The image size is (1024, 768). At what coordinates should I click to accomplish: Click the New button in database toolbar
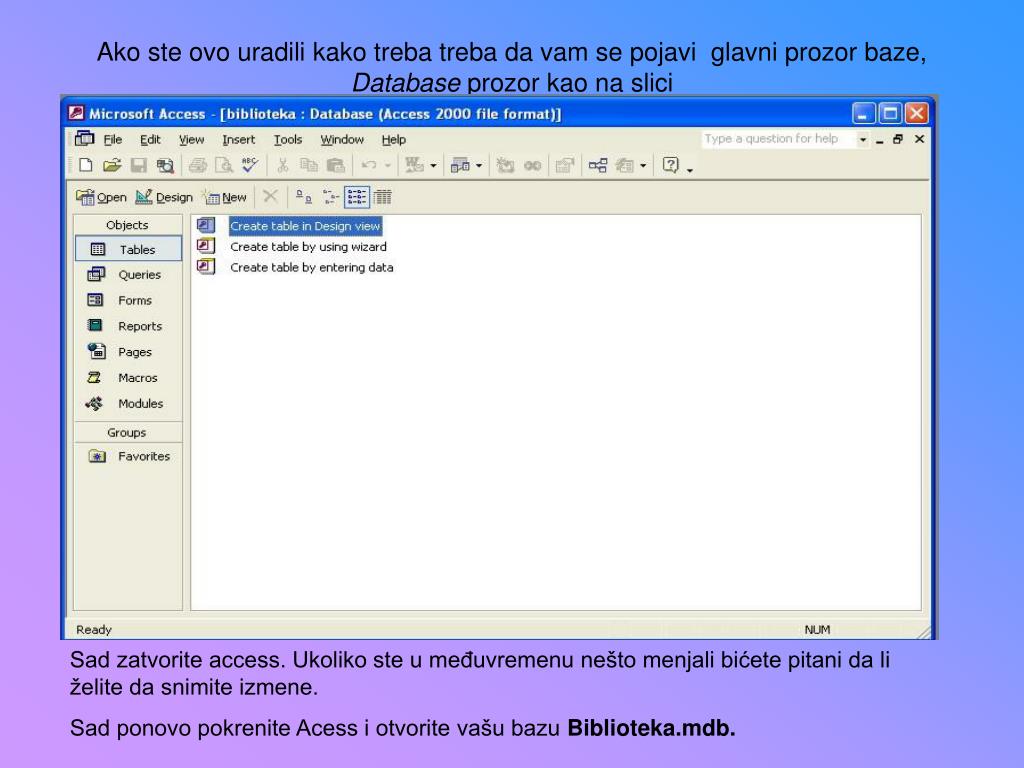pos(224,197)
